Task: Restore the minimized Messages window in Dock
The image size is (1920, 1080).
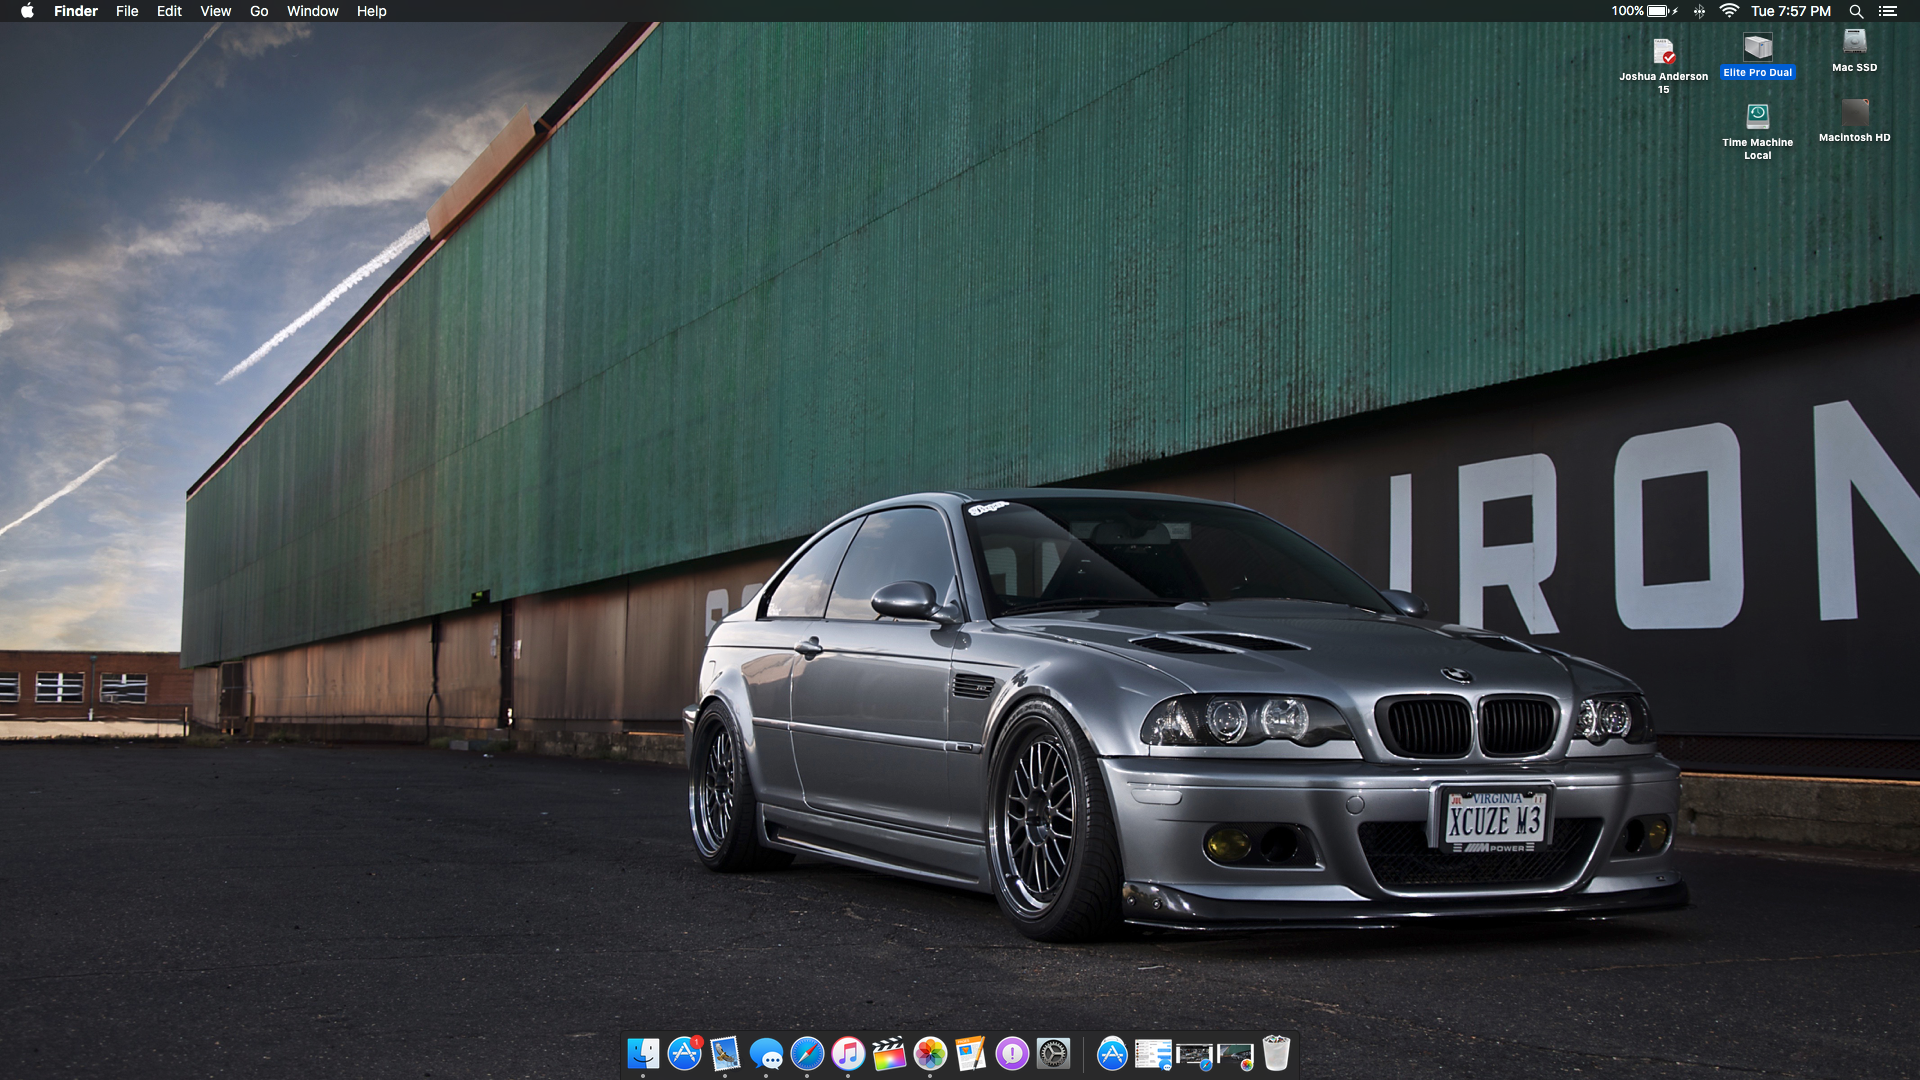Action: (1153, 1054)
